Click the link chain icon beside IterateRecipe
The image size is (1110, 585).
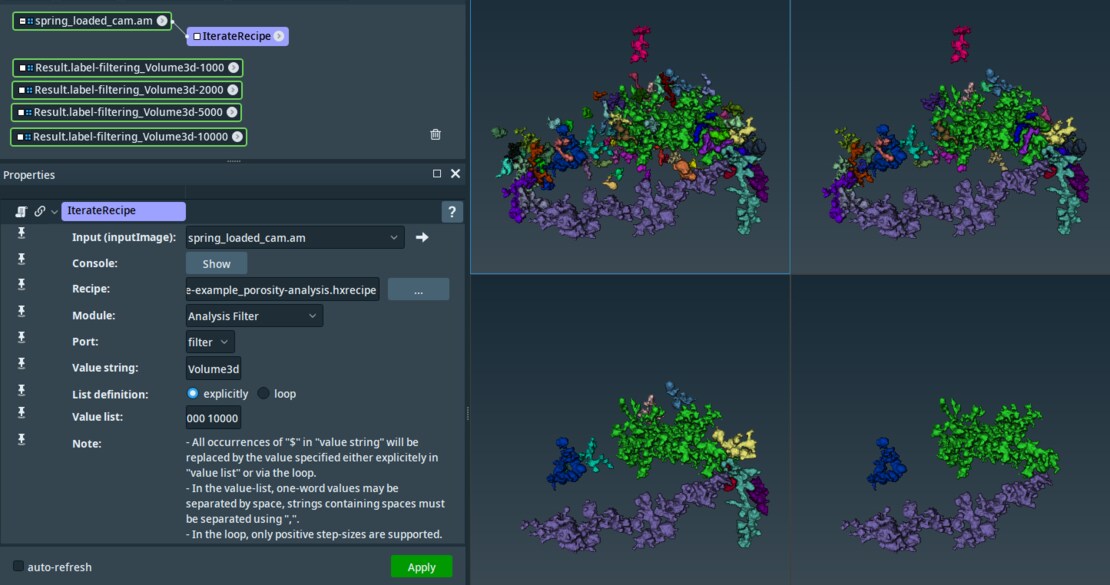(39, 211)
